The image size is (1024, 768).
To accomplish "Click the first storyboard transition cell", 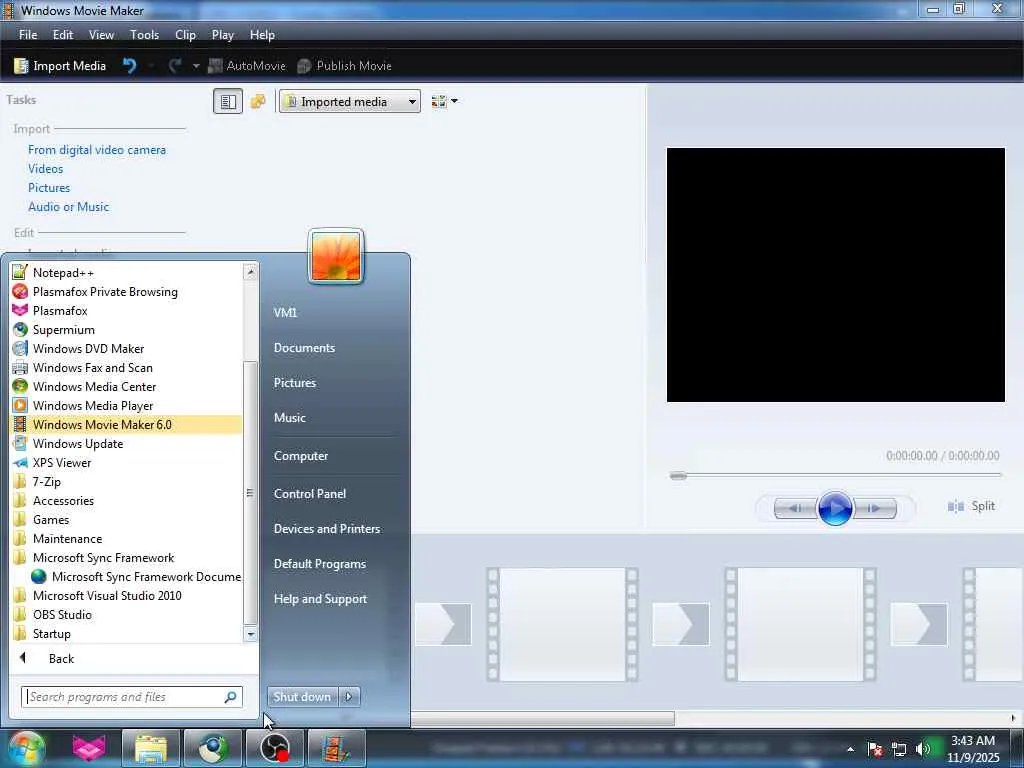I will pos(443,624).
